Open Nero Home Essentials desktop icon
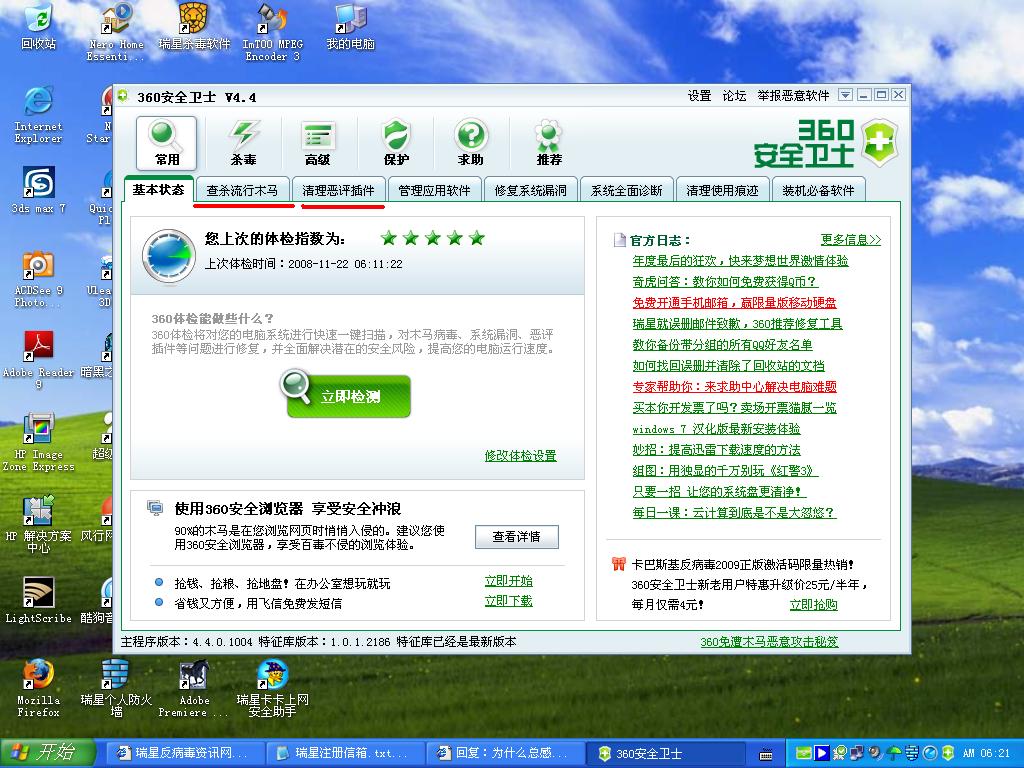The height and width of the screenshot is (768, 1024). (x=116, y=33)
